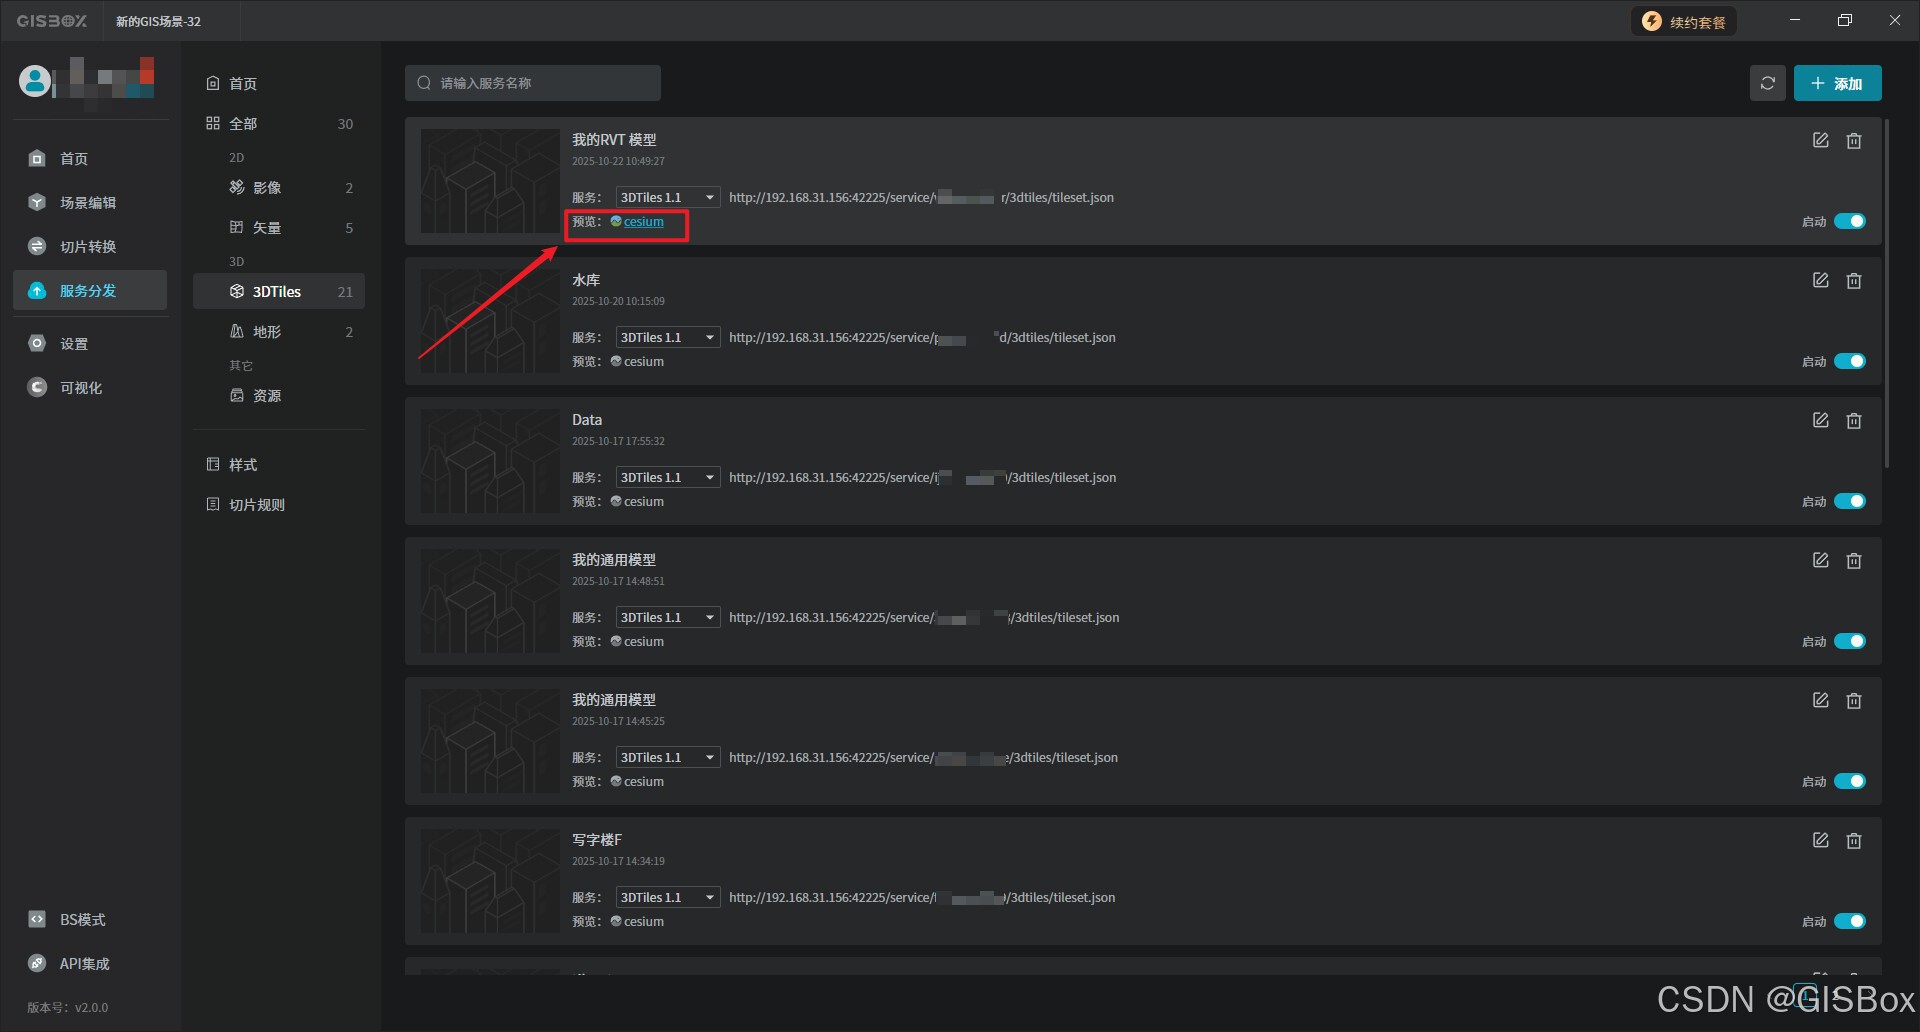
Task: Open 3DTiles 1.1 dropdown for 写字楼F
Action: tap(667, 898)
